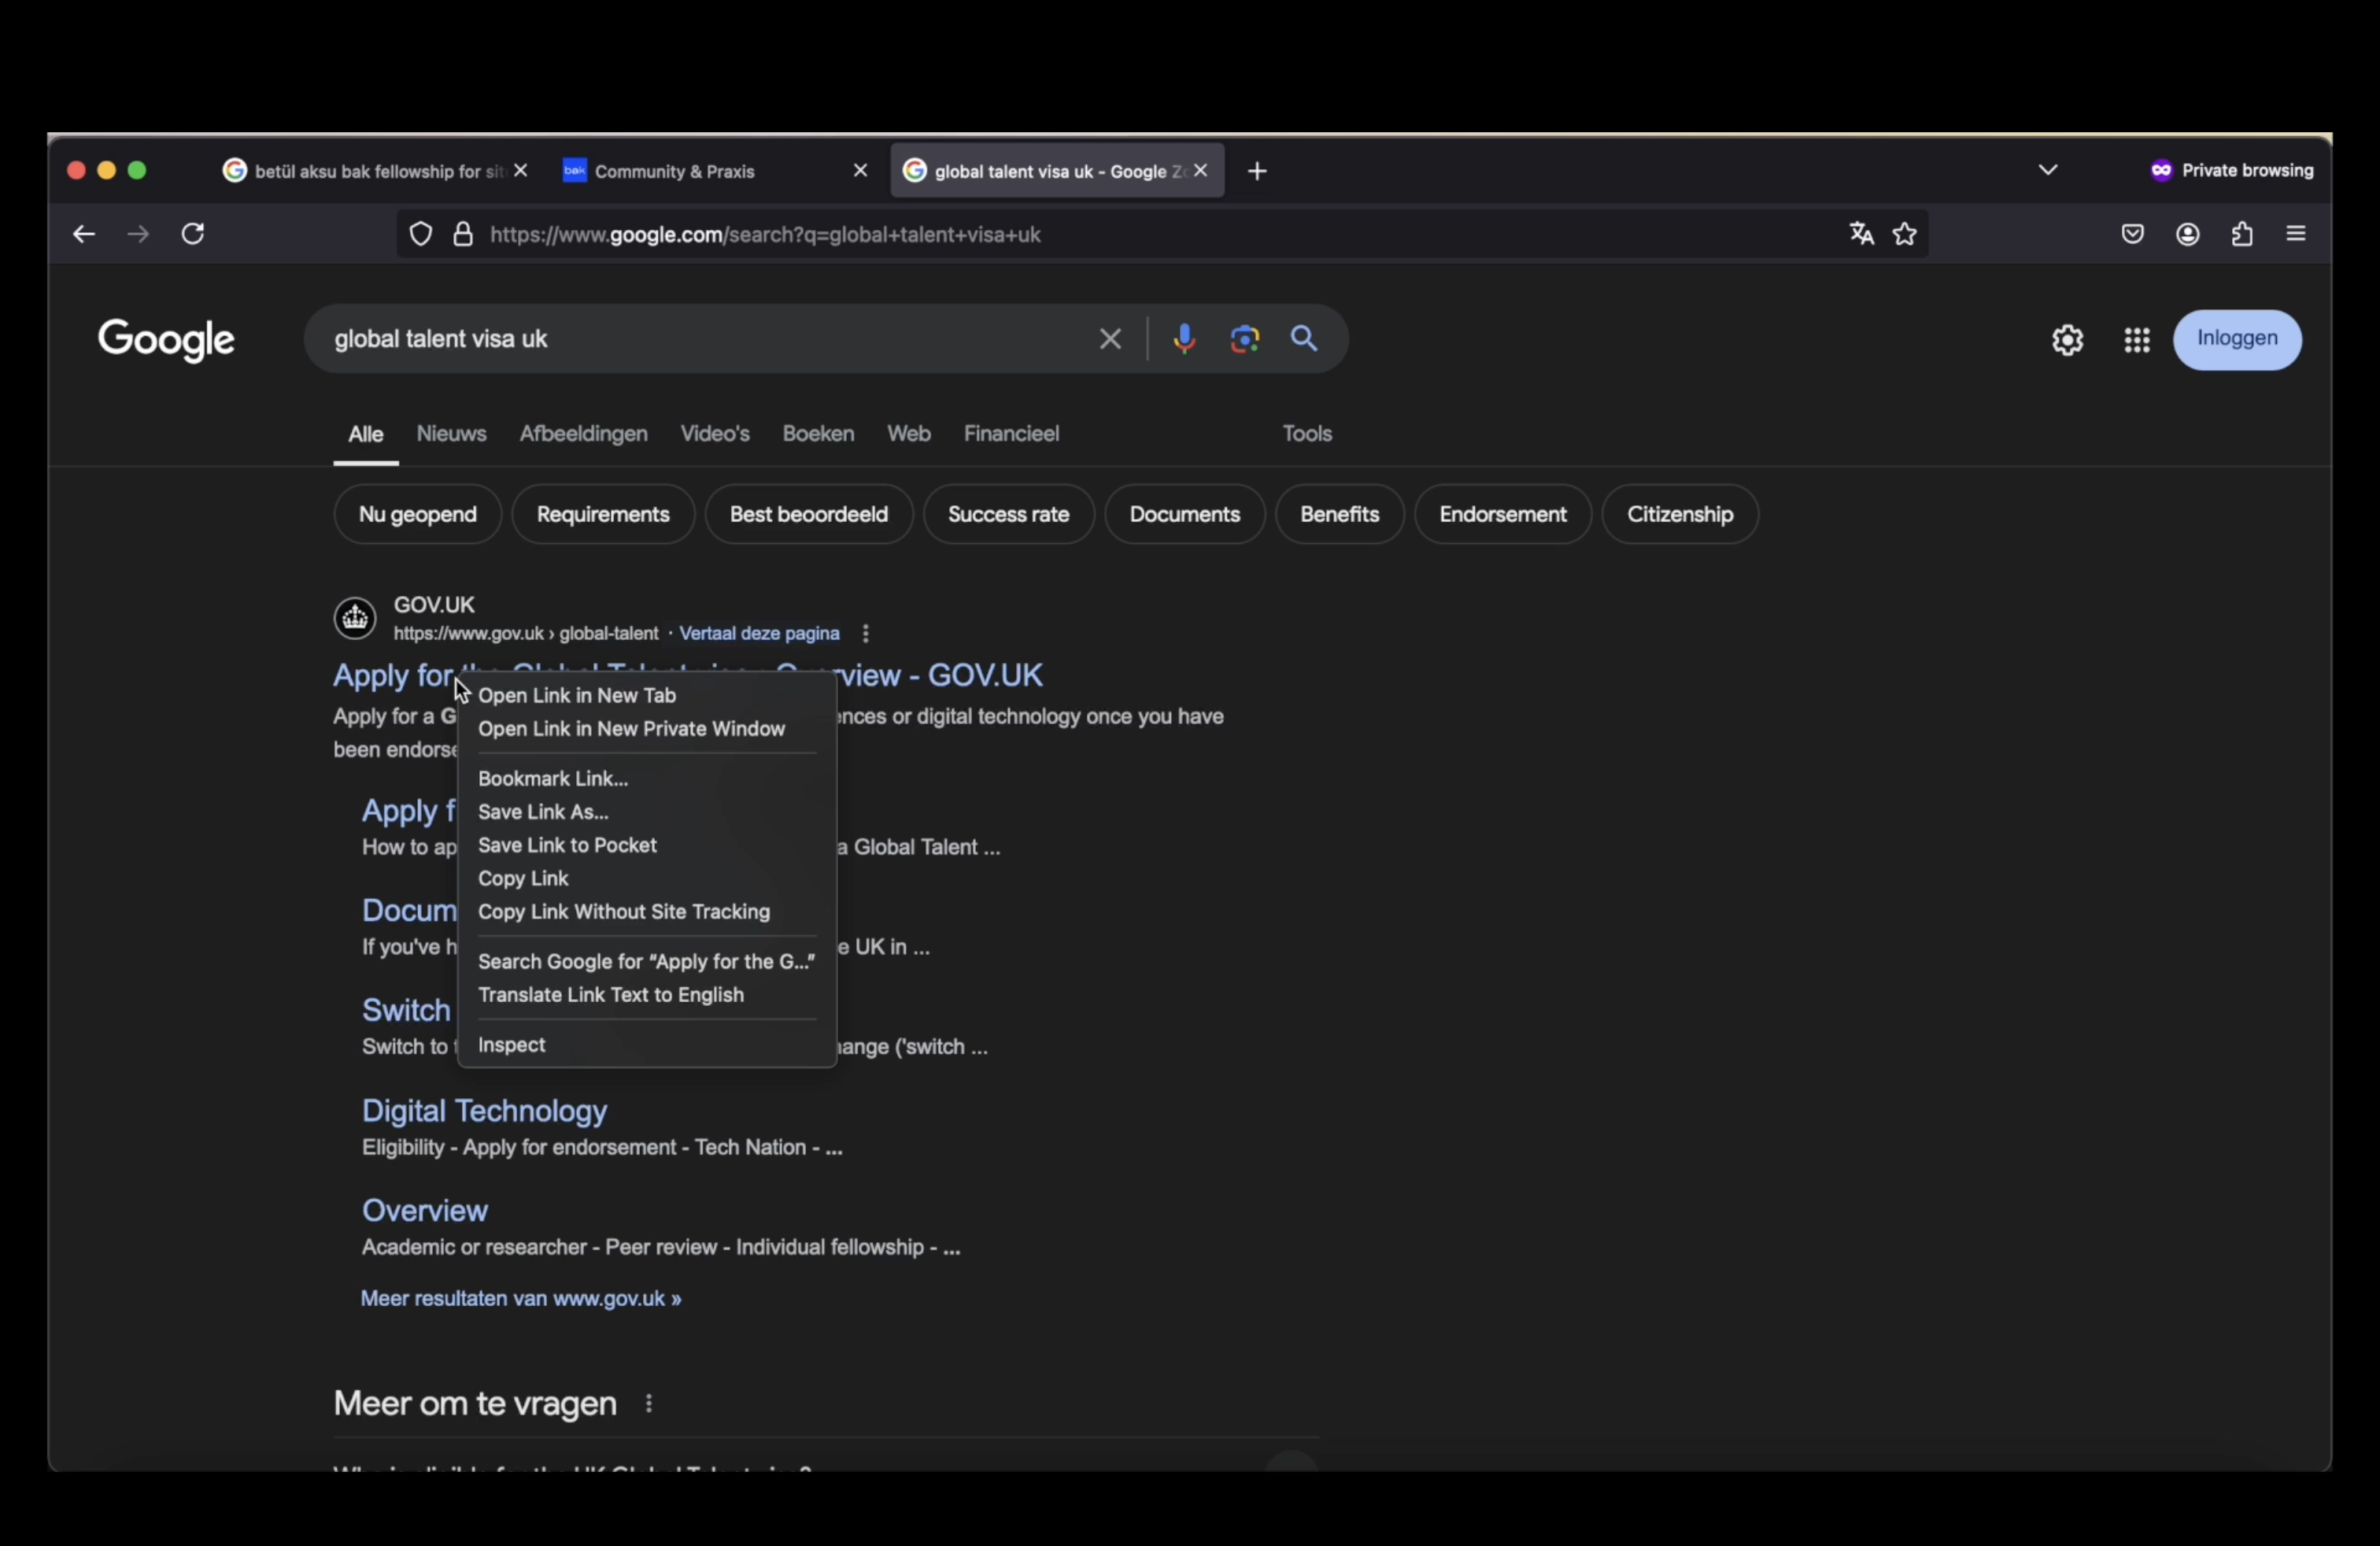Choose Copy Link in context menu

(647, 878)
